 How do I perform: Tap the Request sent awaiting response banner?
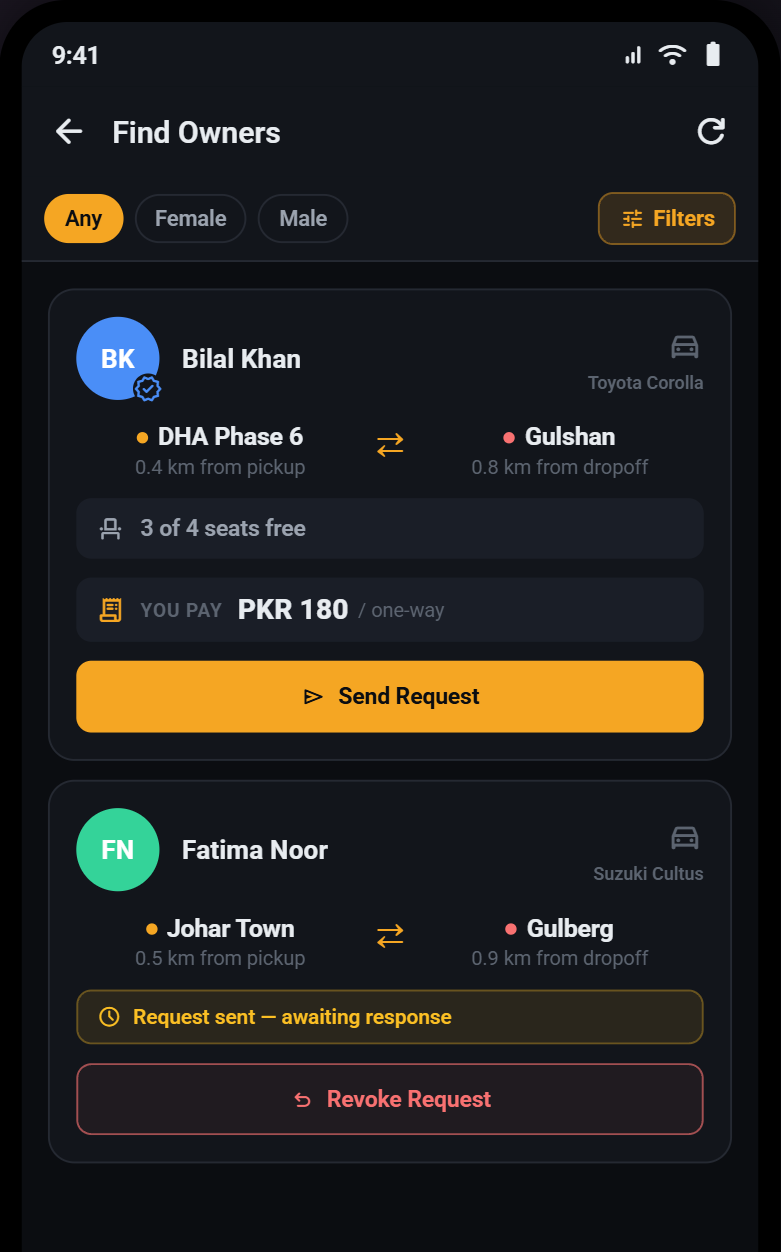(x=390, y=1017)
